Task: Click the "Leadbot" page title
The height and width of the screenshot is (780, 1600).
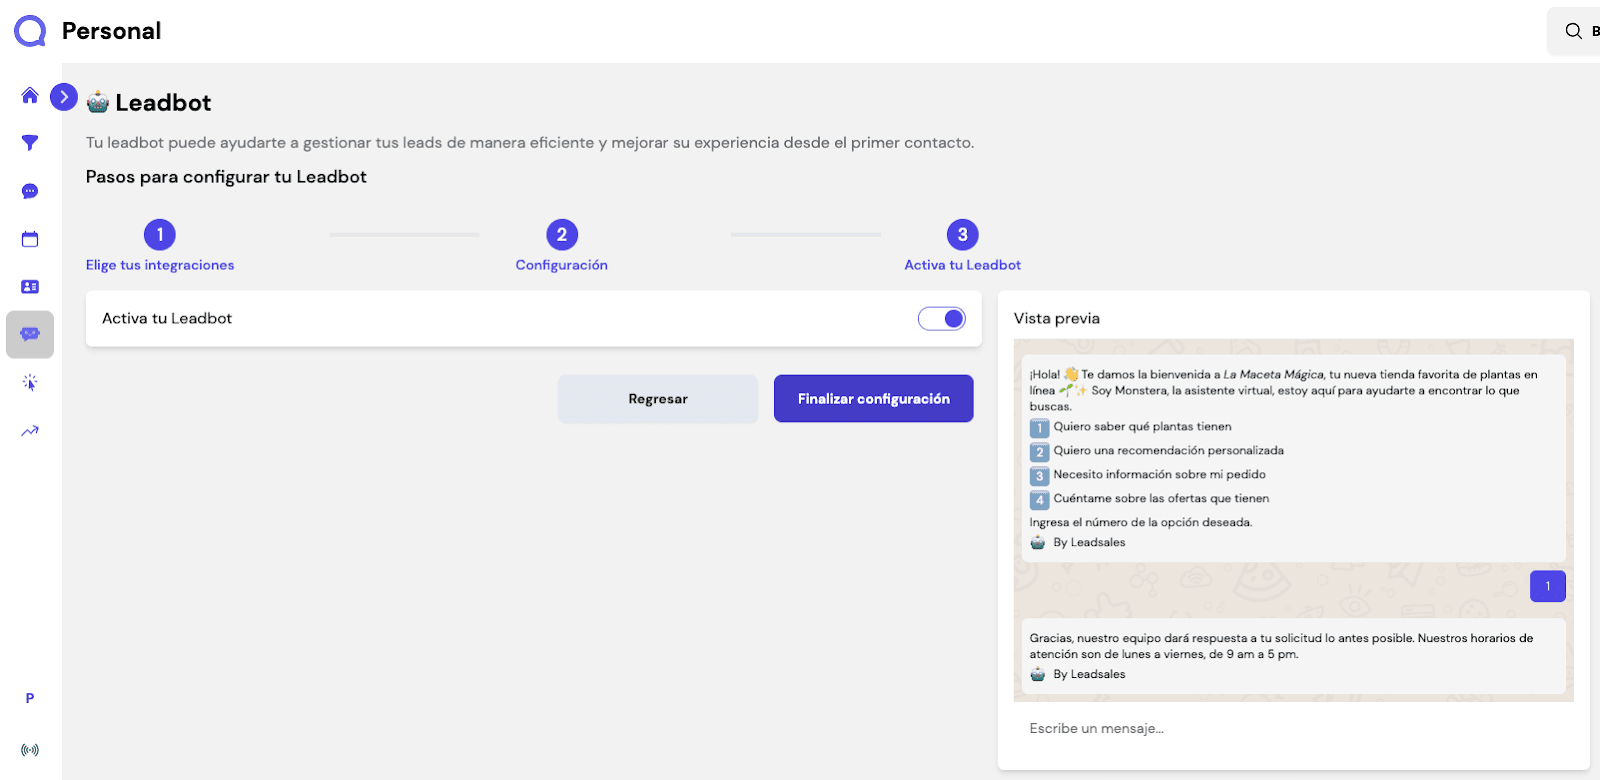Action: [163, 103]
